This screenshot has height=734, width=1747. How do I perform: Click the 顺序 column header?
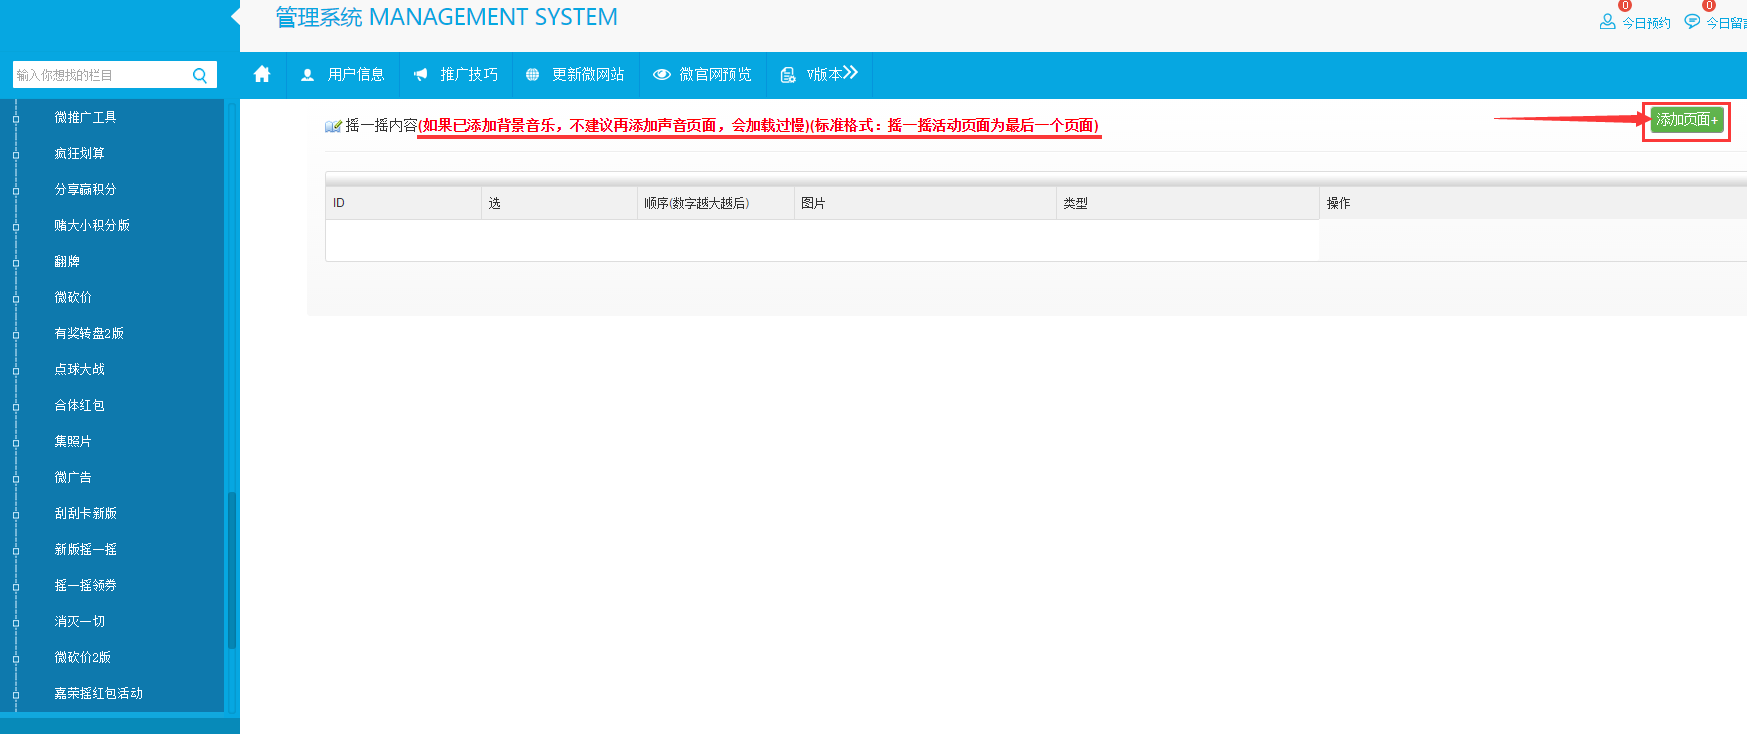(x=696, y=203)
